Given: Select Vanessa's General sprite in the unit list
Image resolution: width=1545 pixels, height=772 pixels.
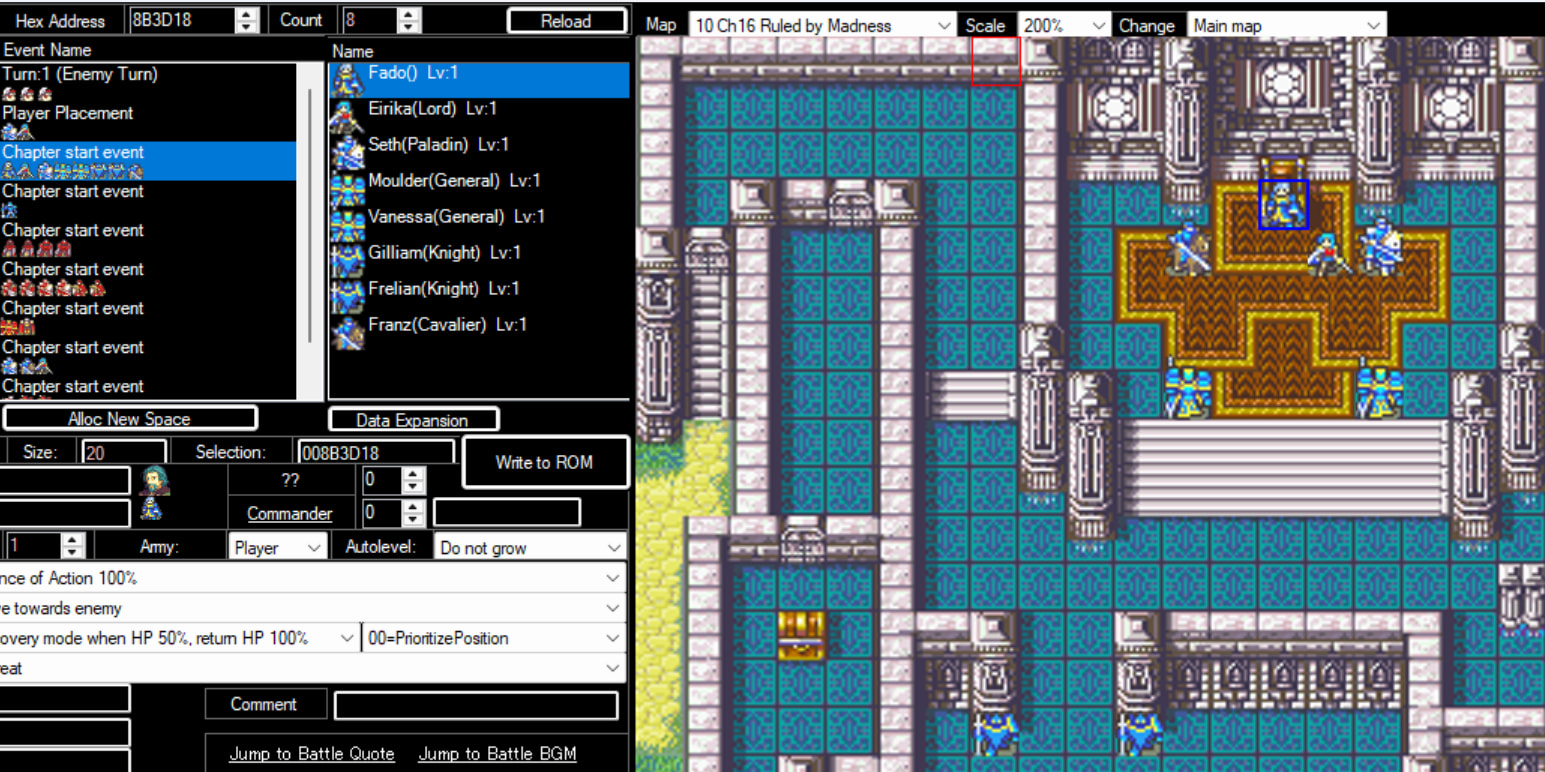Looking at the screenshot, I should pos(347,224).
